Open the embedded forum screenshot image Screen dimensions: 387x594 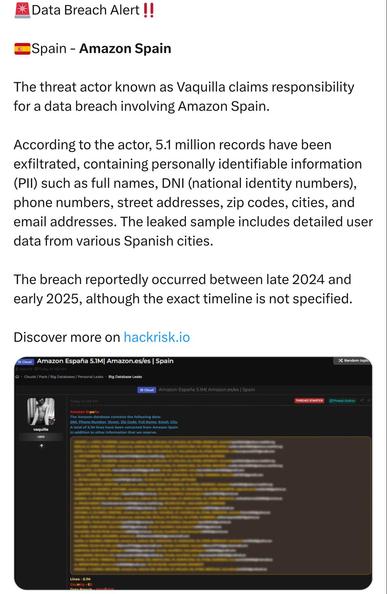[193, 473]
